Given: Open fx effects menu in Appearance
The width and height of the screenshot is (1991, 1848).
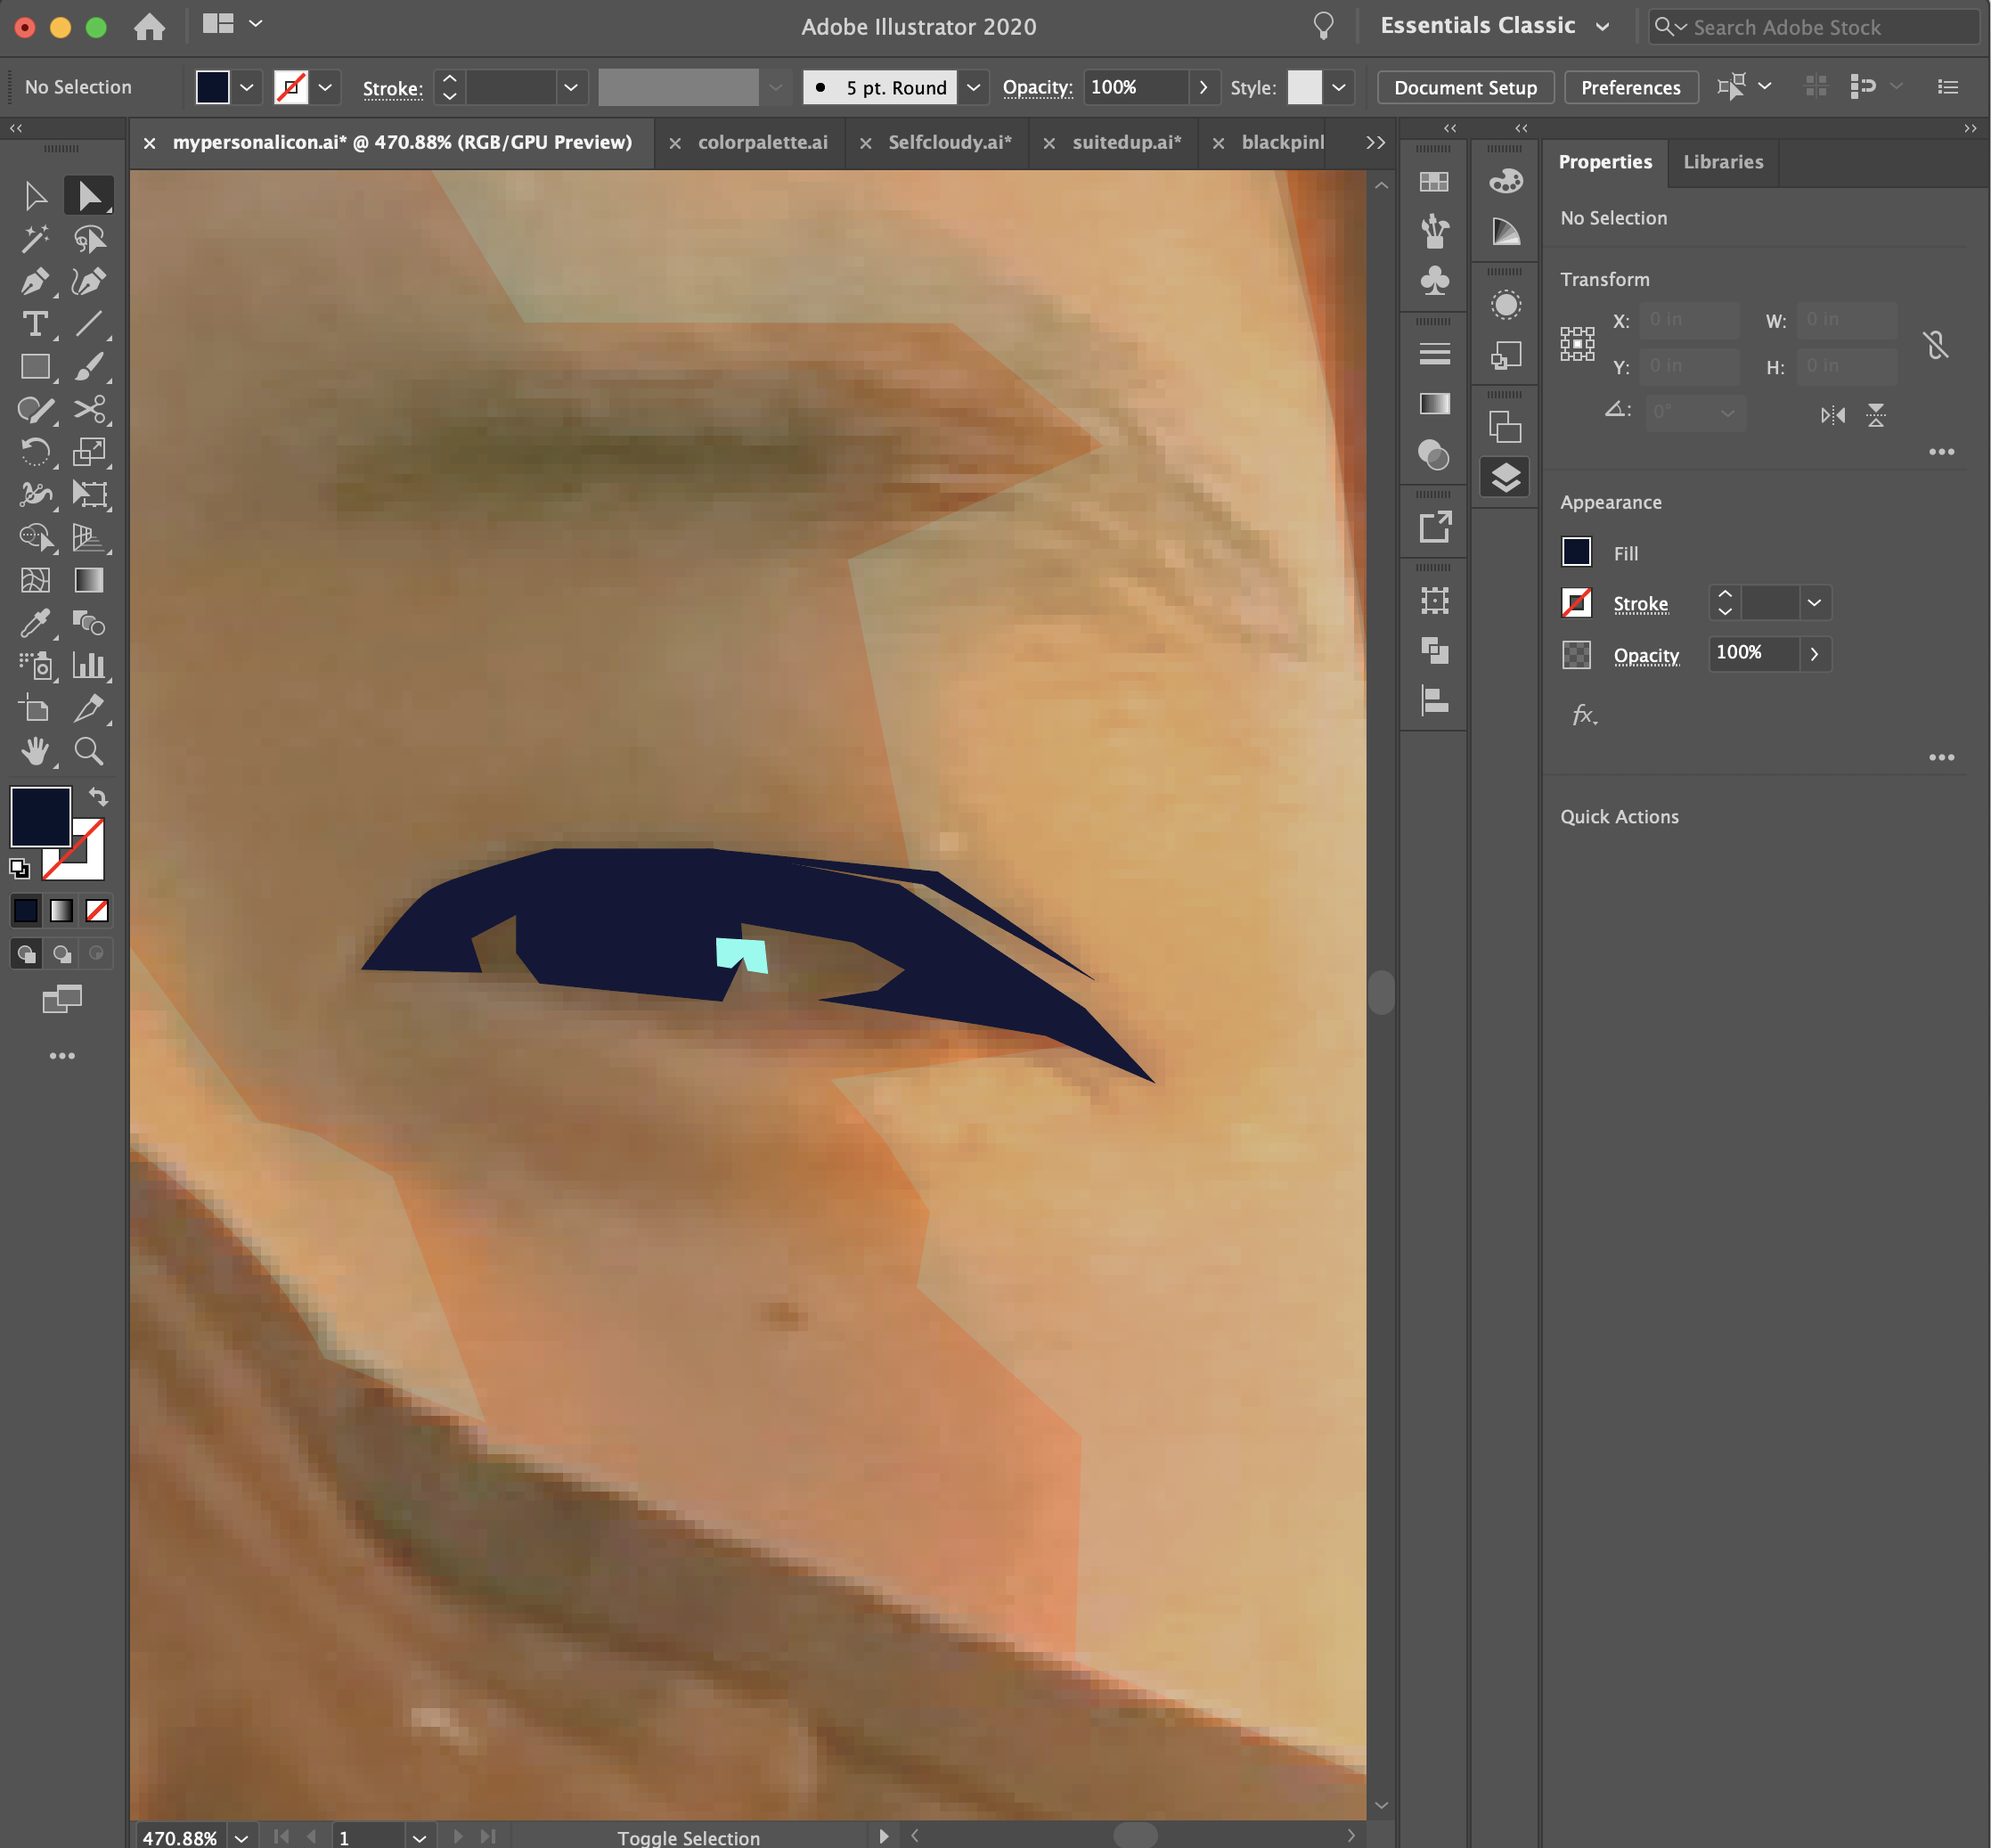Looking at the screenshot, I should click(x=1584, y=714).
